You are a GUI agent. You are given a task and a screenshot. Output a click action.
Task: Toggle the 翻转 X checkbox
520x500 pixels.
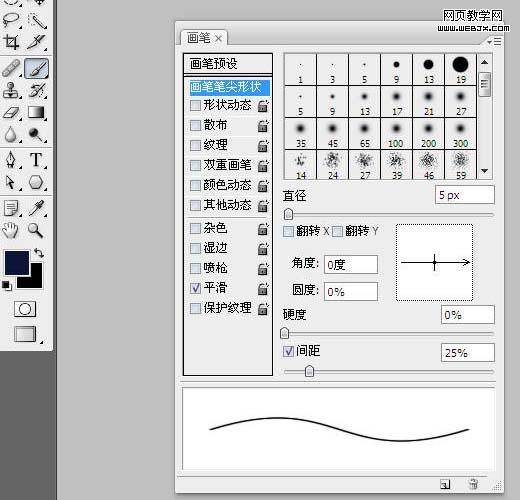tap(288, 231)
